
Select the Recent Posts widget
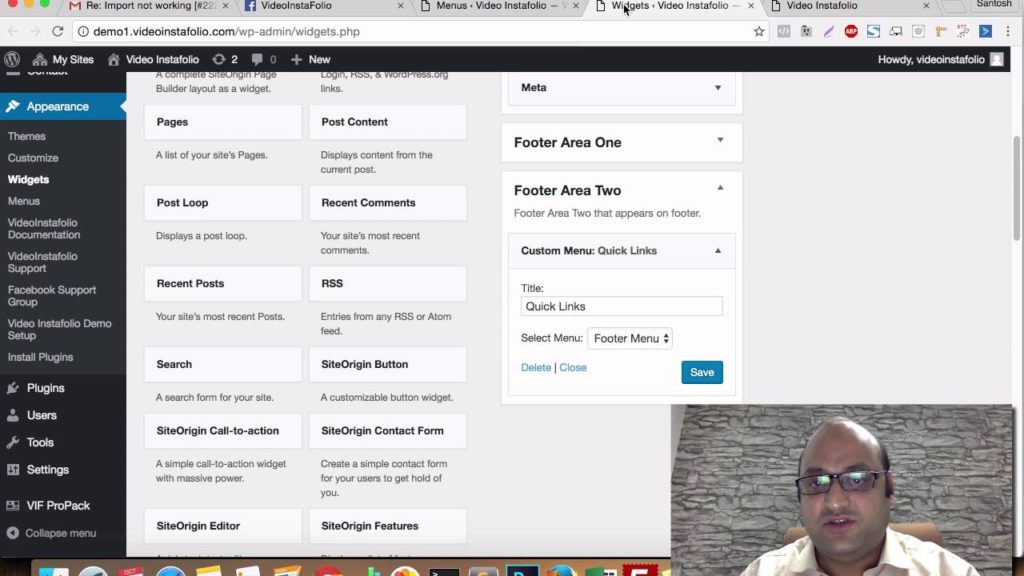point(223,283)
